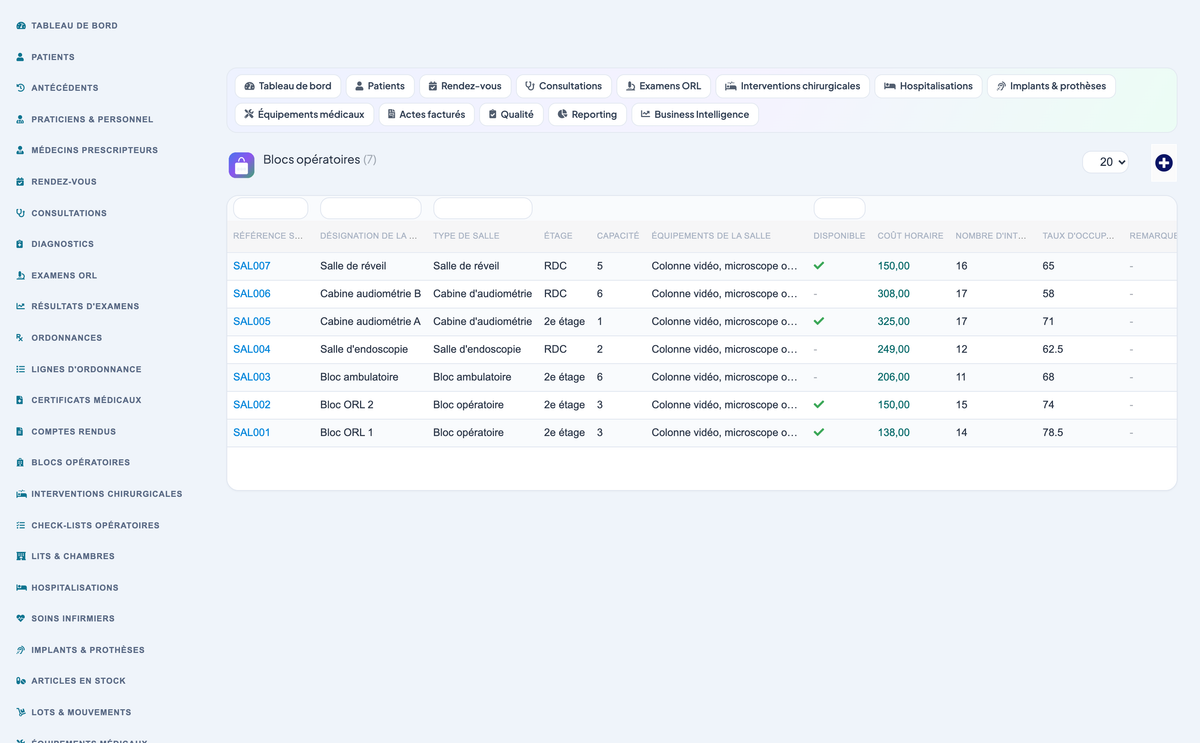Open the Hospitalisations top tab
This screenshot has width=1200, height=743.
[x=929, y=86]
